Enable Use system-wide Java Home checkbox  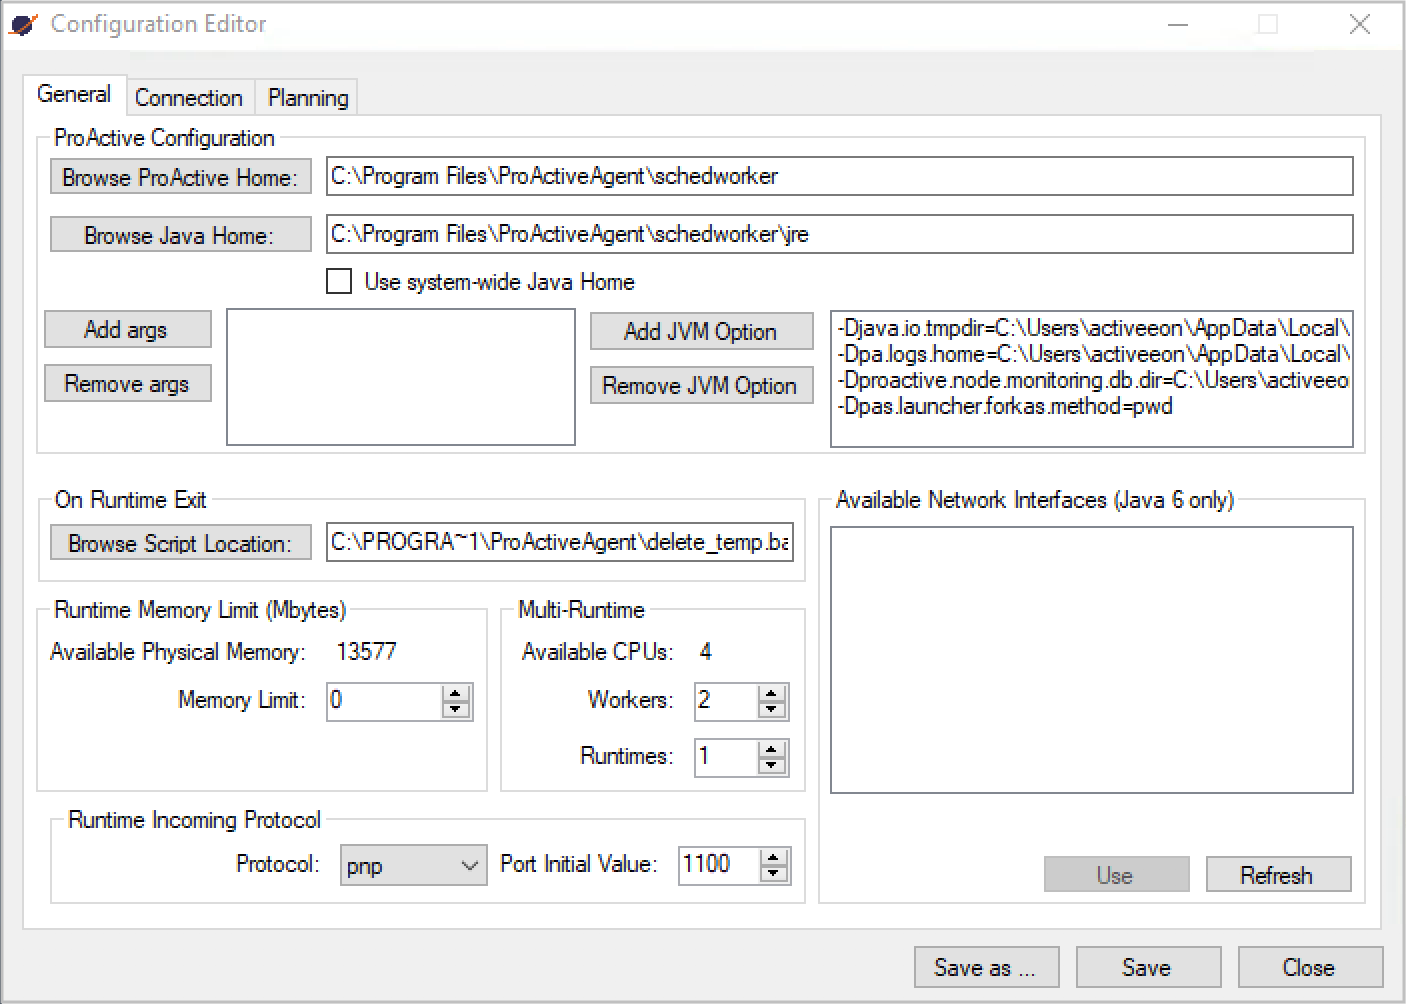(x=339, y=282)
